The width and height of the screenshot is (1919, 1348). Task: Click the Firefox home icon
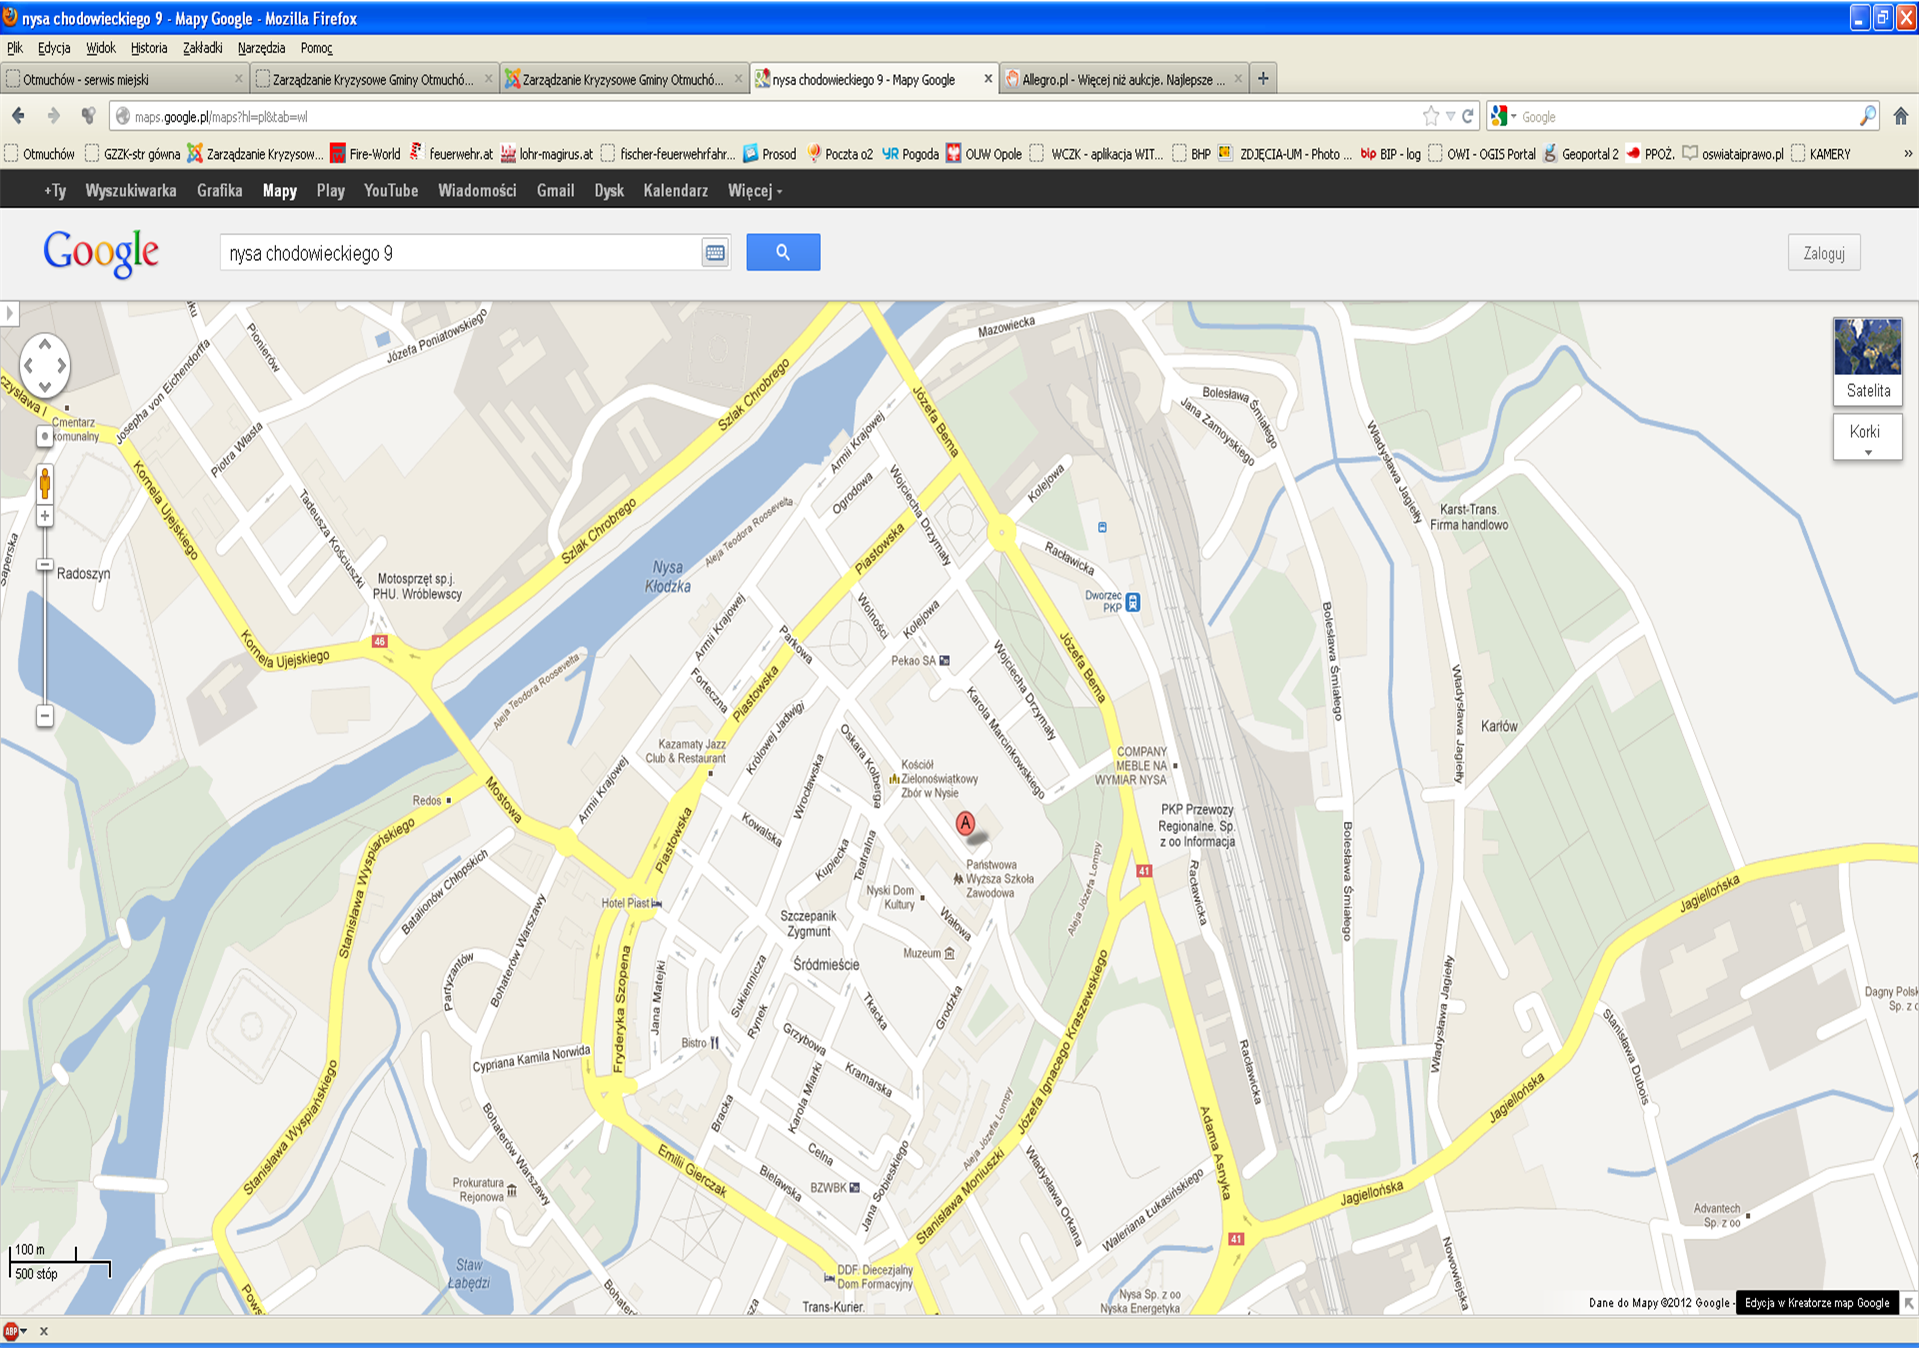pyautogui.click(x=1900, y=116)
